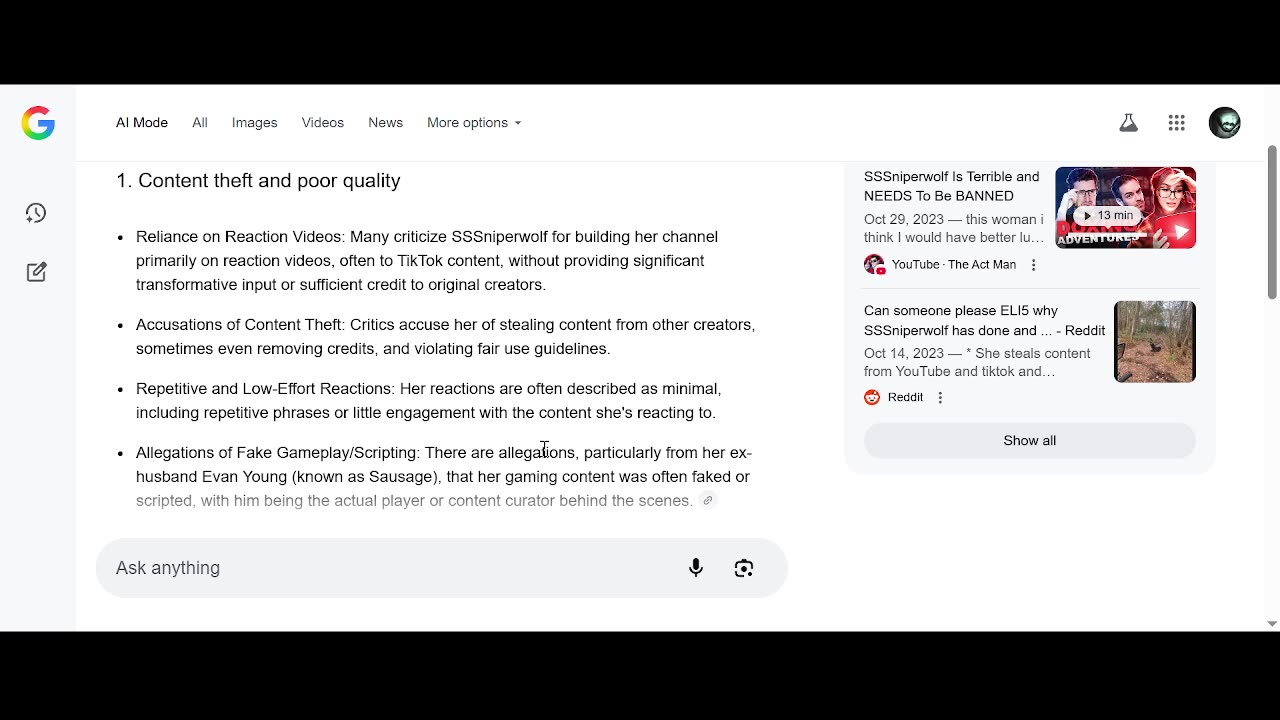Open options for Reddit result
1280x720 pixels.
(940, 398)
